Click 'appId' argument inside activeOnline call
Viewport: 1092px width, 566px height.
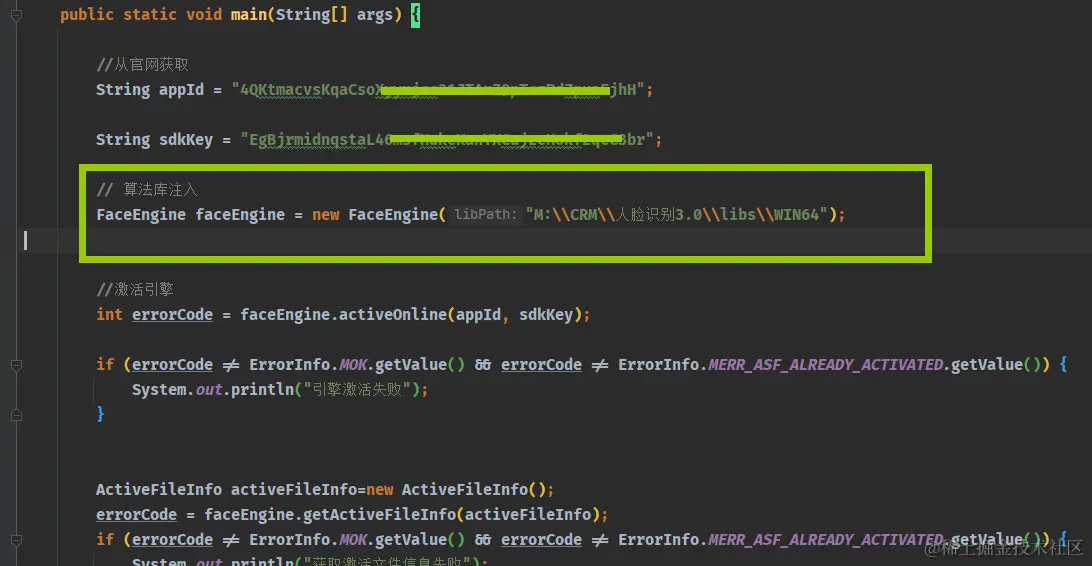click(478, 315)
